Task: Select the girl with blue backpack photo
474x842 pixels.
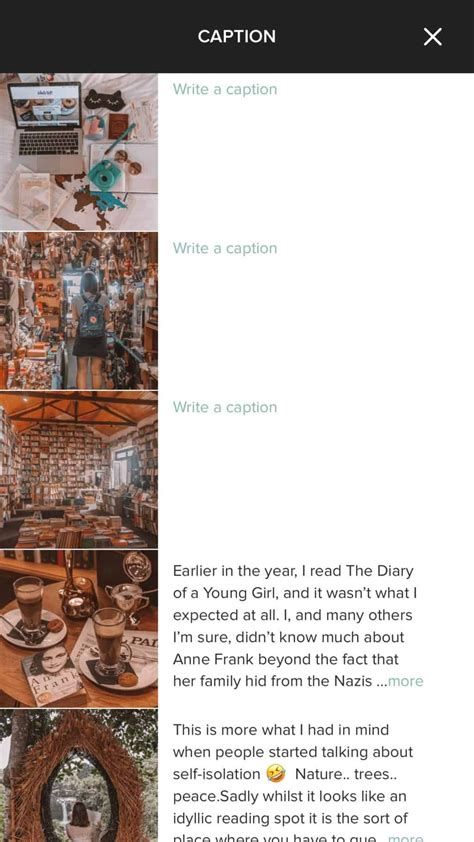Action: pyautogui.click(x=79, y=311)
